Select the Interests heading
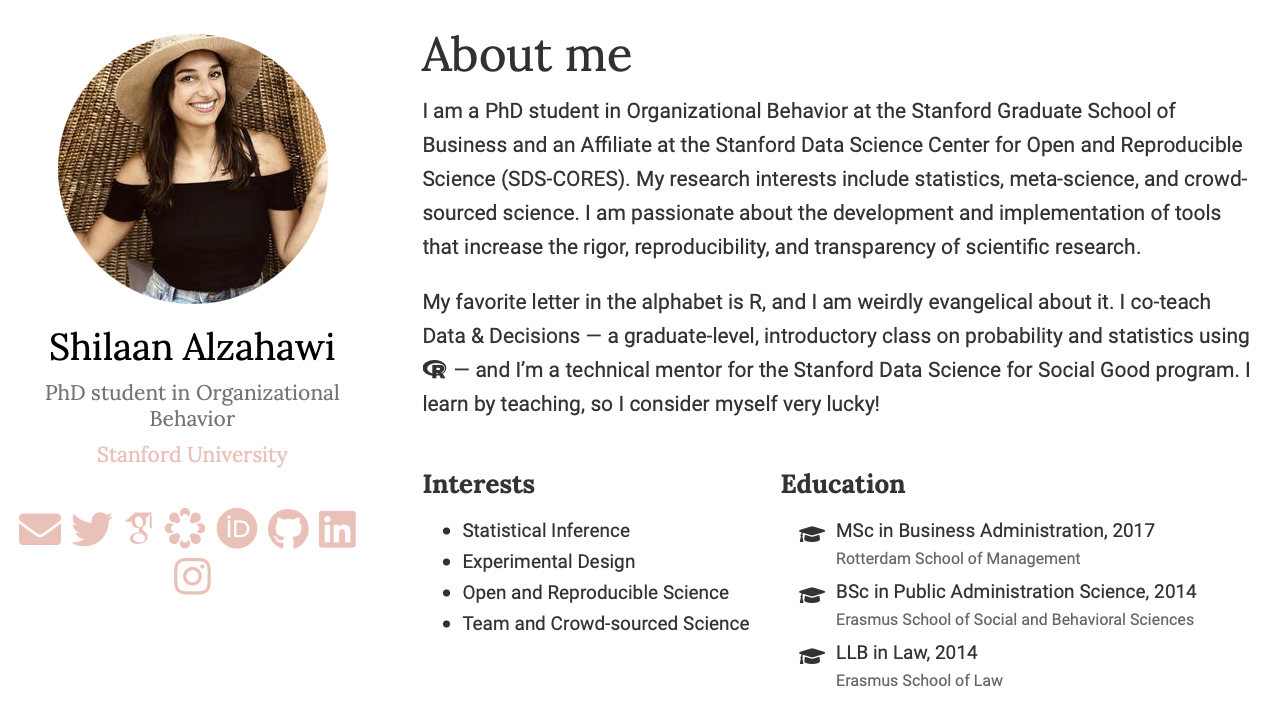Screen dimensions: 1266x704 (x=478, y=484)
